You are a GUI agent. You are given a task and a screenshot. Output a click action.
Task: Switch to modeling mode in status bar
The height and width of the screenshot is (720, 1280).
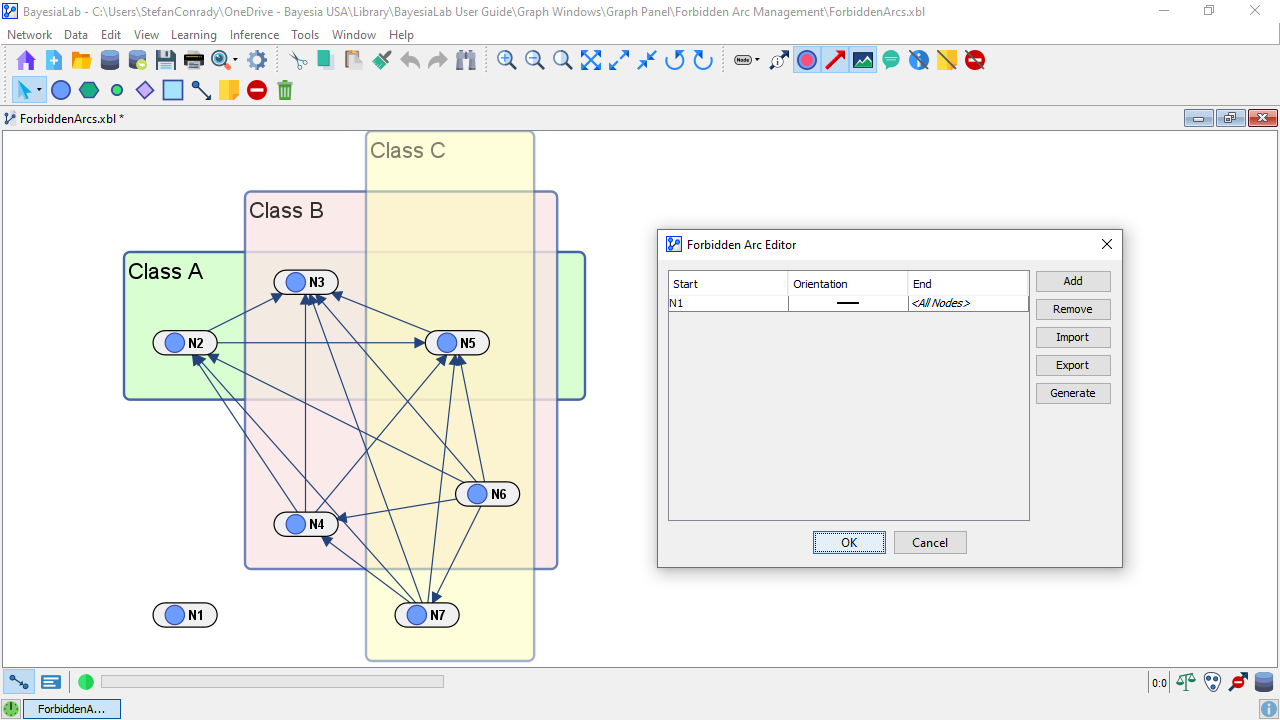19,682
